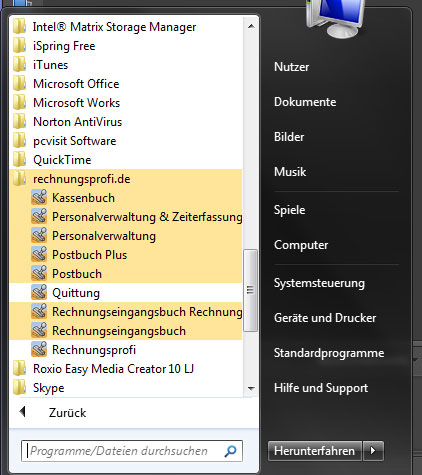The height and width of the screenshot is (475, 422).
Task: Go back with the Zurück button
Action: point(67,413)
